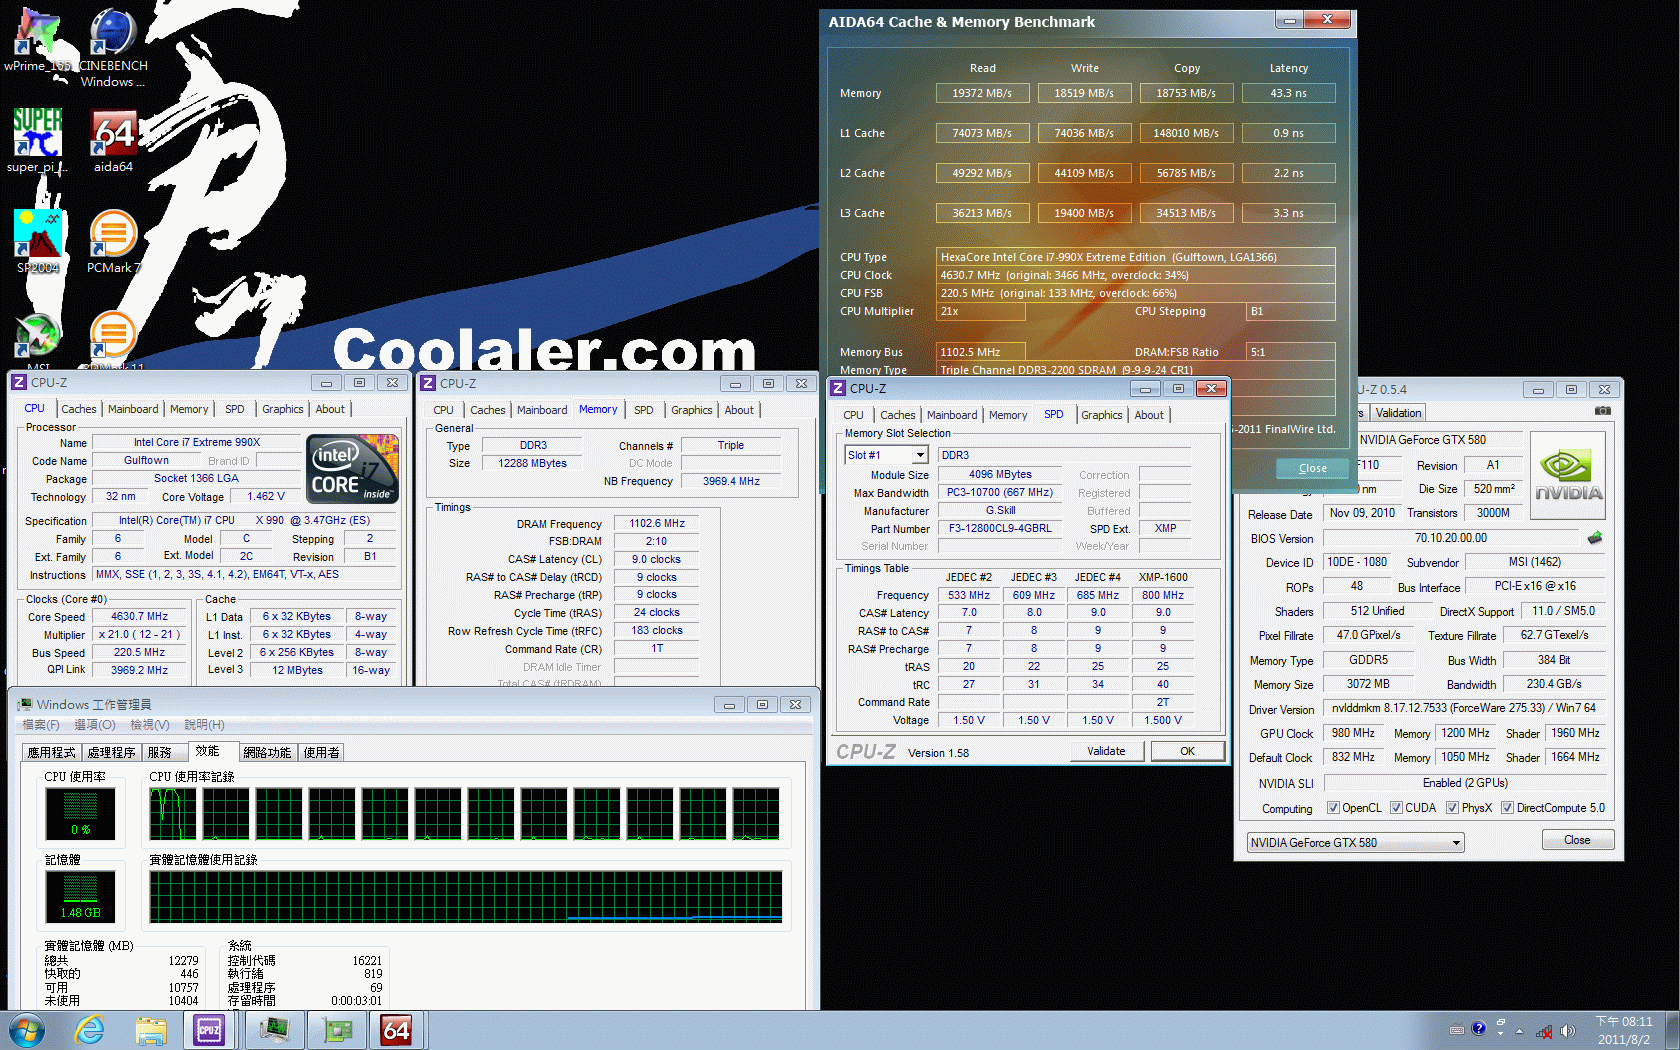Open the Windows Start menu orb
This screenshot has width=1680, height=1050.
tap(26, 1030)
